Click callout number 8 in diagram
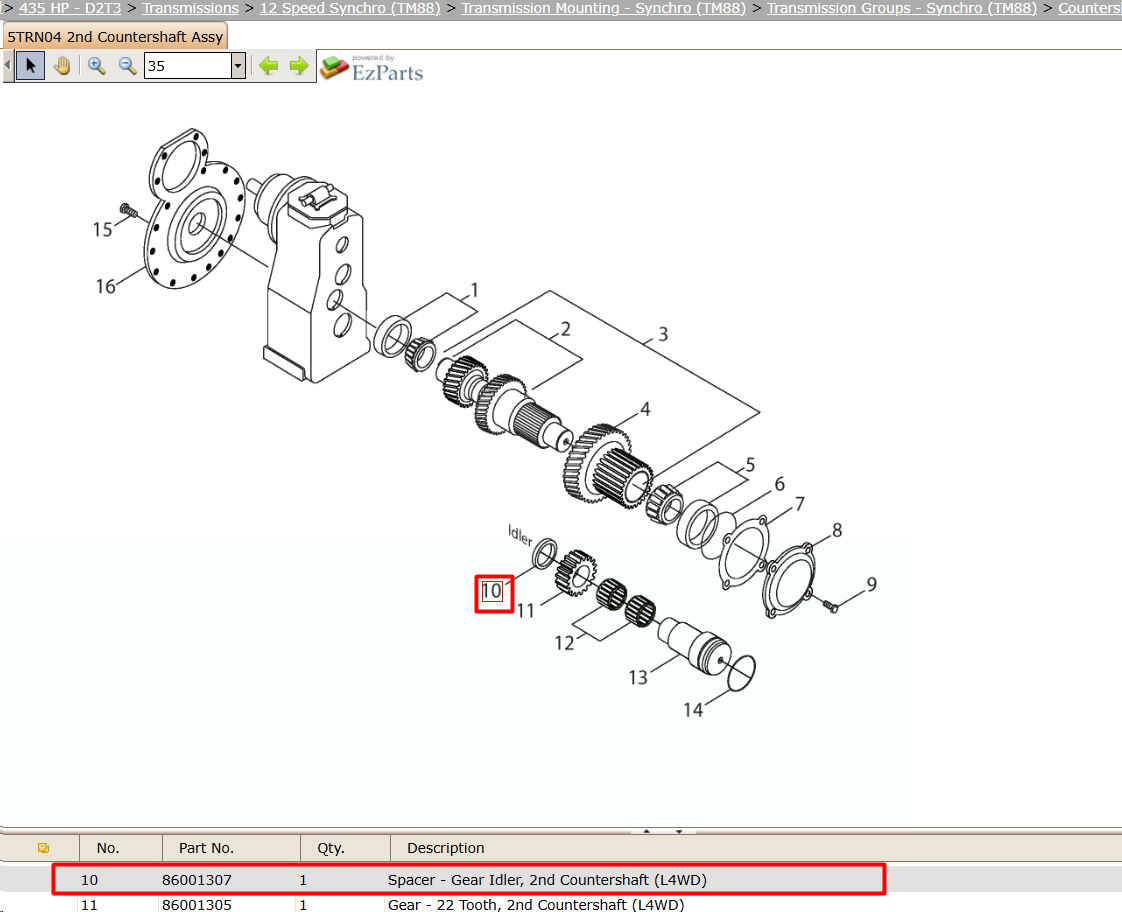Image resolution: width=1122 pixels, height=912 pixels. click(837, 530)
